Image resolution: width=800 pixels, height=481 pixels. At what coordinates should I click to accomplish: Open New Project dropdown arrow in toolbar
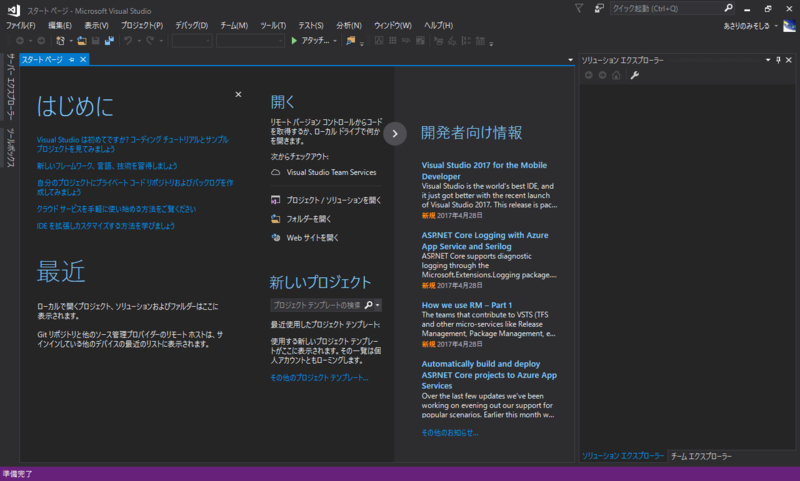coord(70,40)
